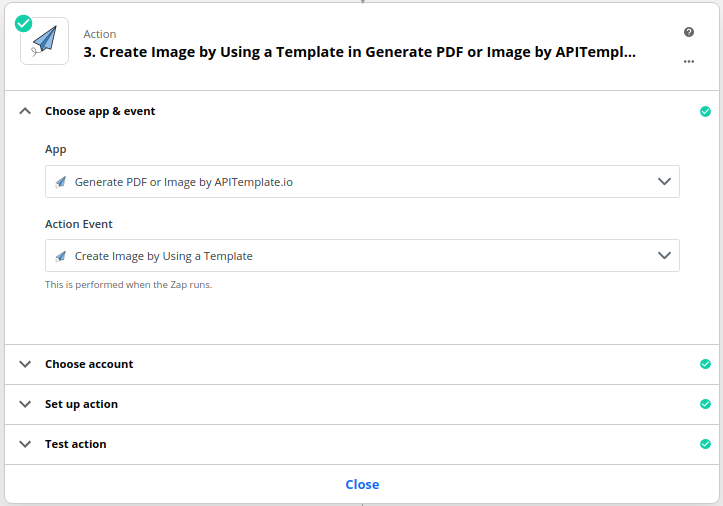Expand the Test action section

(25, 444)
